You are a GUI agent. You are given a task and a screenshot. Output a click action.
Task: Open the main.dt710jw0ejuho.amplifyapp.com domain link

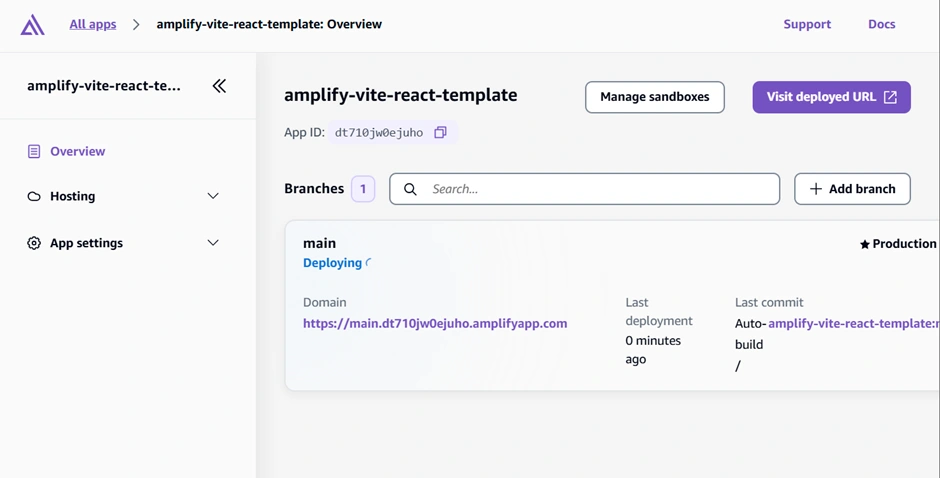(x=435, y=323)
